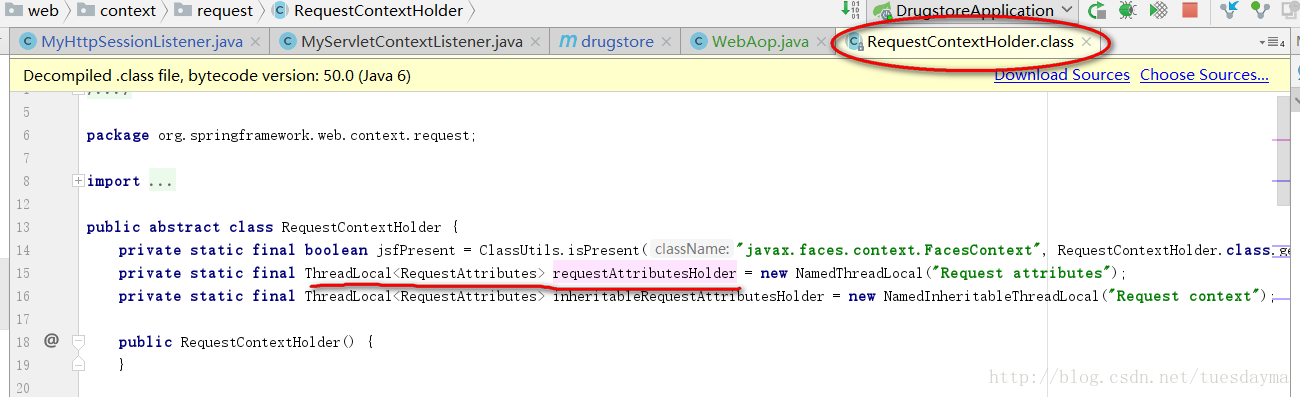Image resolution: width=1300 pixels, height=397 pixels.
Task: Click the className: parameter hint
Action: (x=692, y=250)
